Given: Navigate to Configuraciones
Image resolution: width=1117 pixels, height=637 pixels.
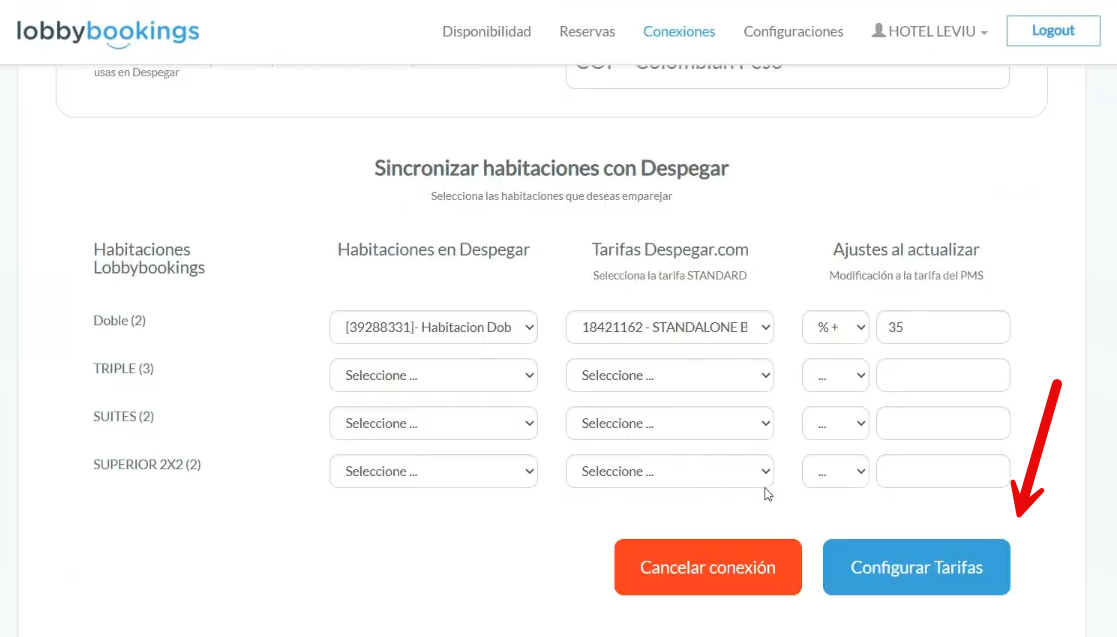Looking at the screenshot, I should point(794,31).
